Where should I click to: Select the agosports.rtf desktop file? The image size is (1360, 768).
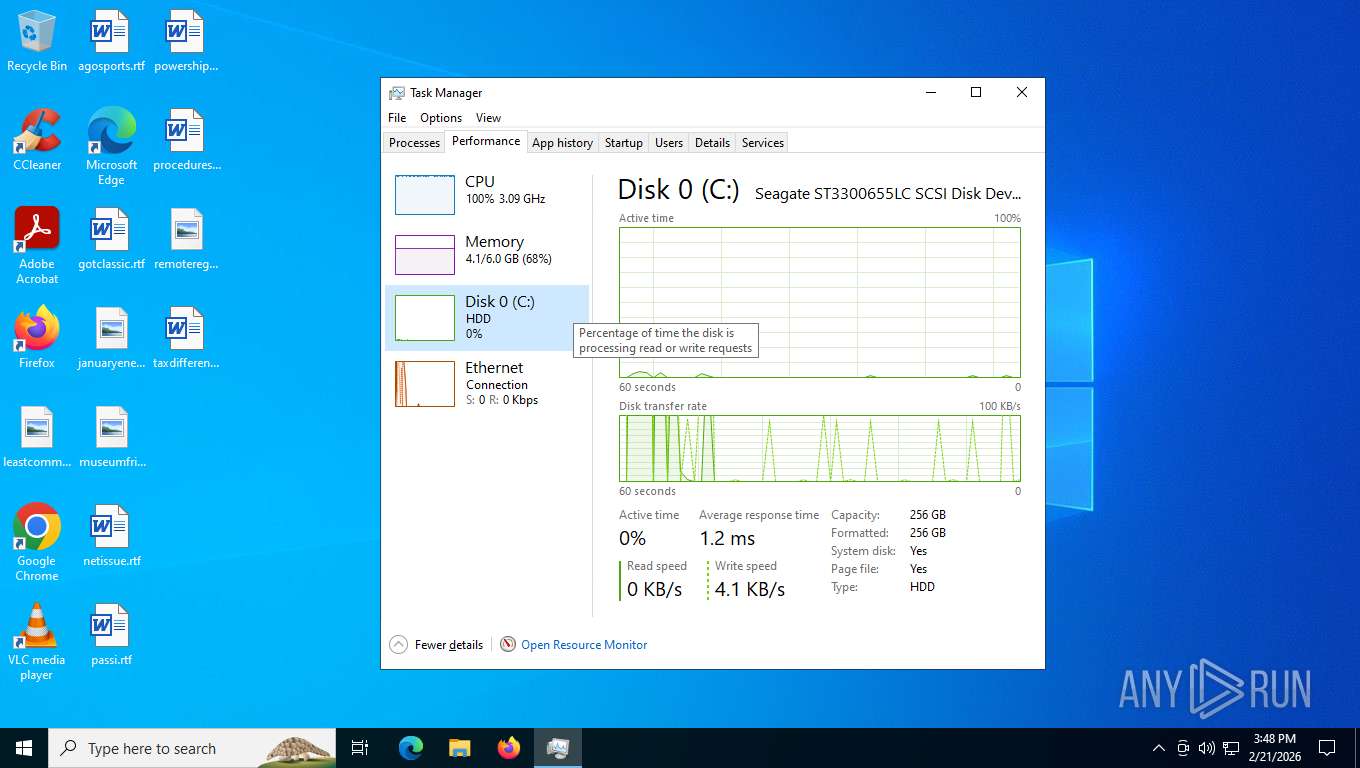[110, 42]
